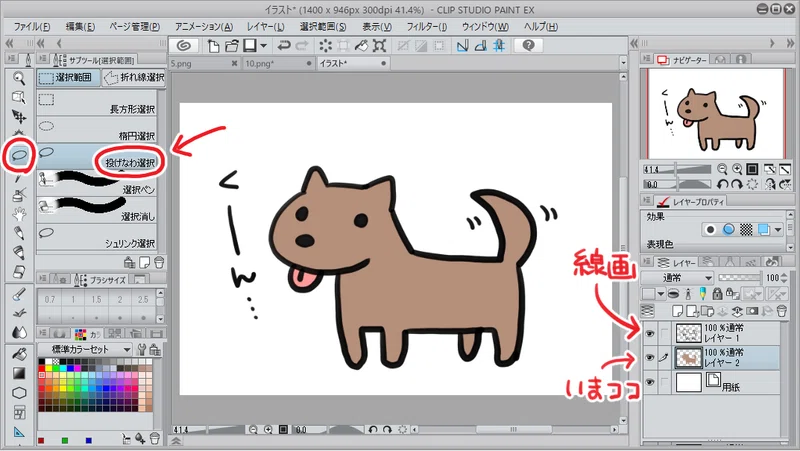Viewport: 800px width, 451px height.
Task: Toggle snap to special ruler icon
Action: point(481,46)
